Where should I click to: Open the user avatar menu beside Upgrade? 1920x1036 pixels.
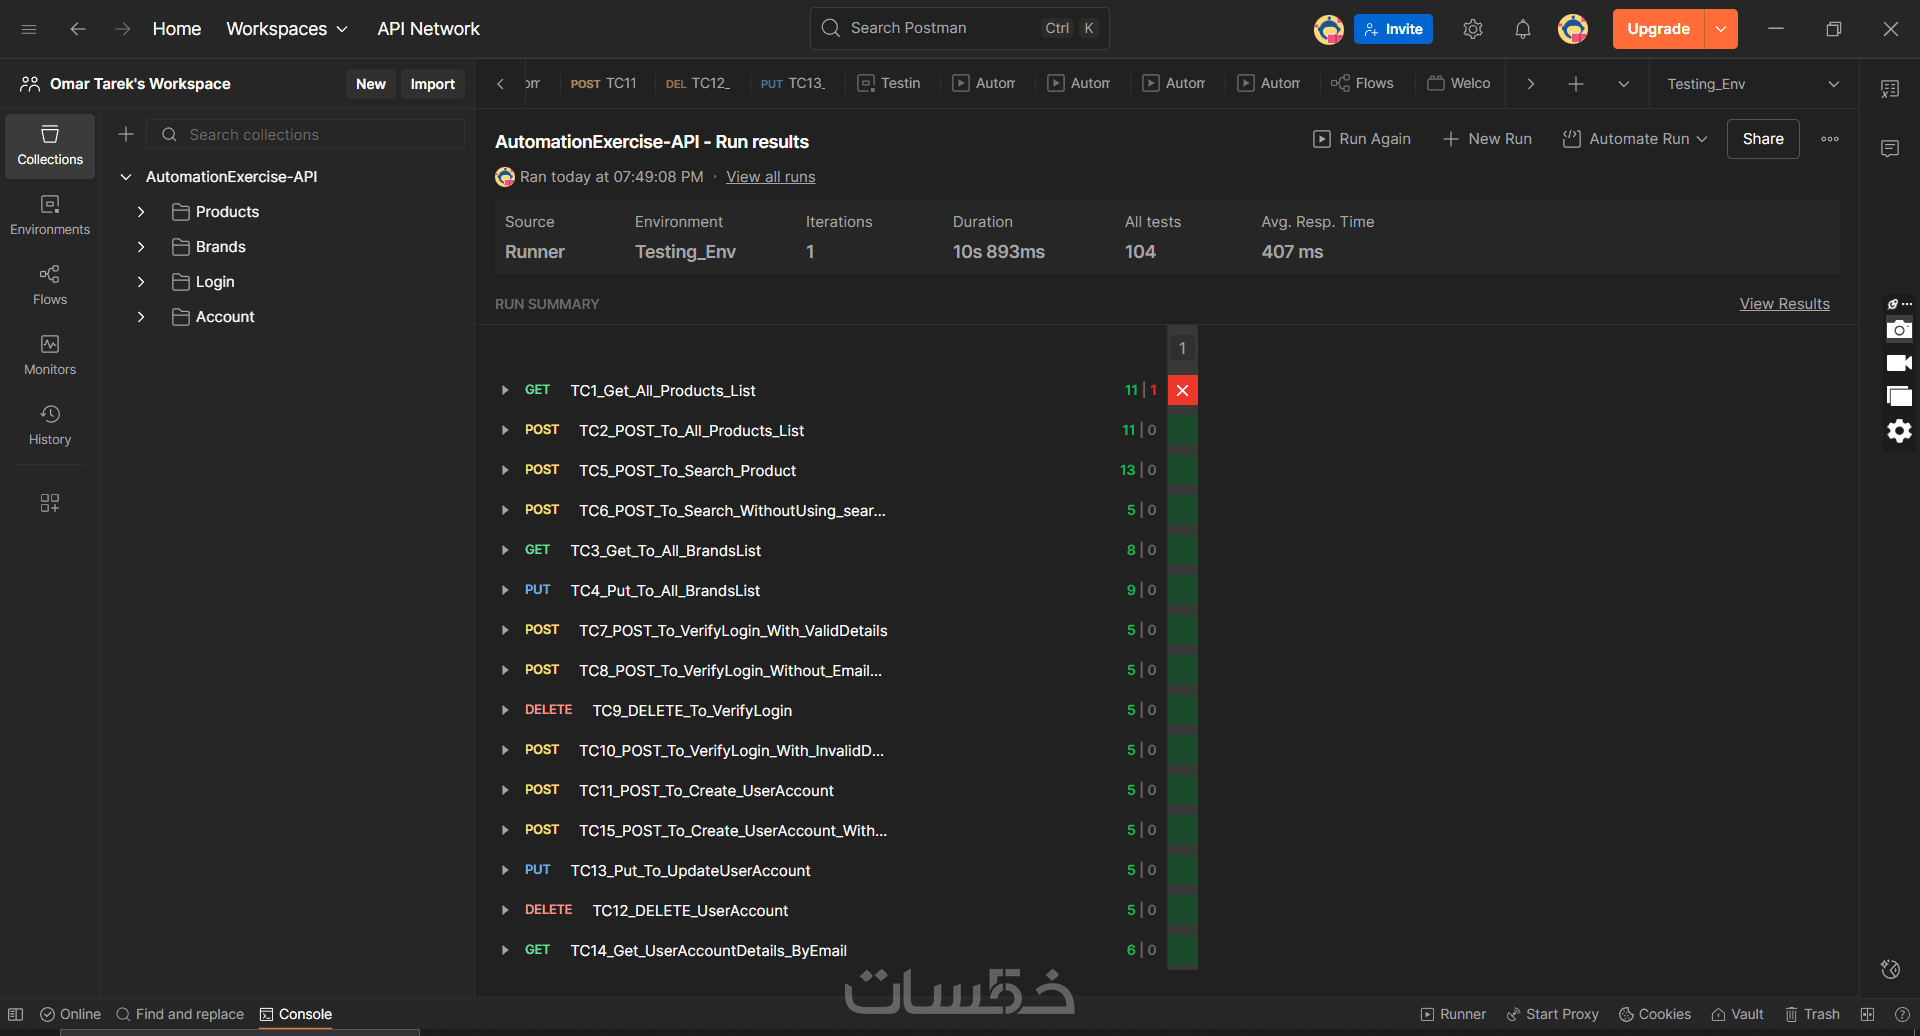[1573, 29]
